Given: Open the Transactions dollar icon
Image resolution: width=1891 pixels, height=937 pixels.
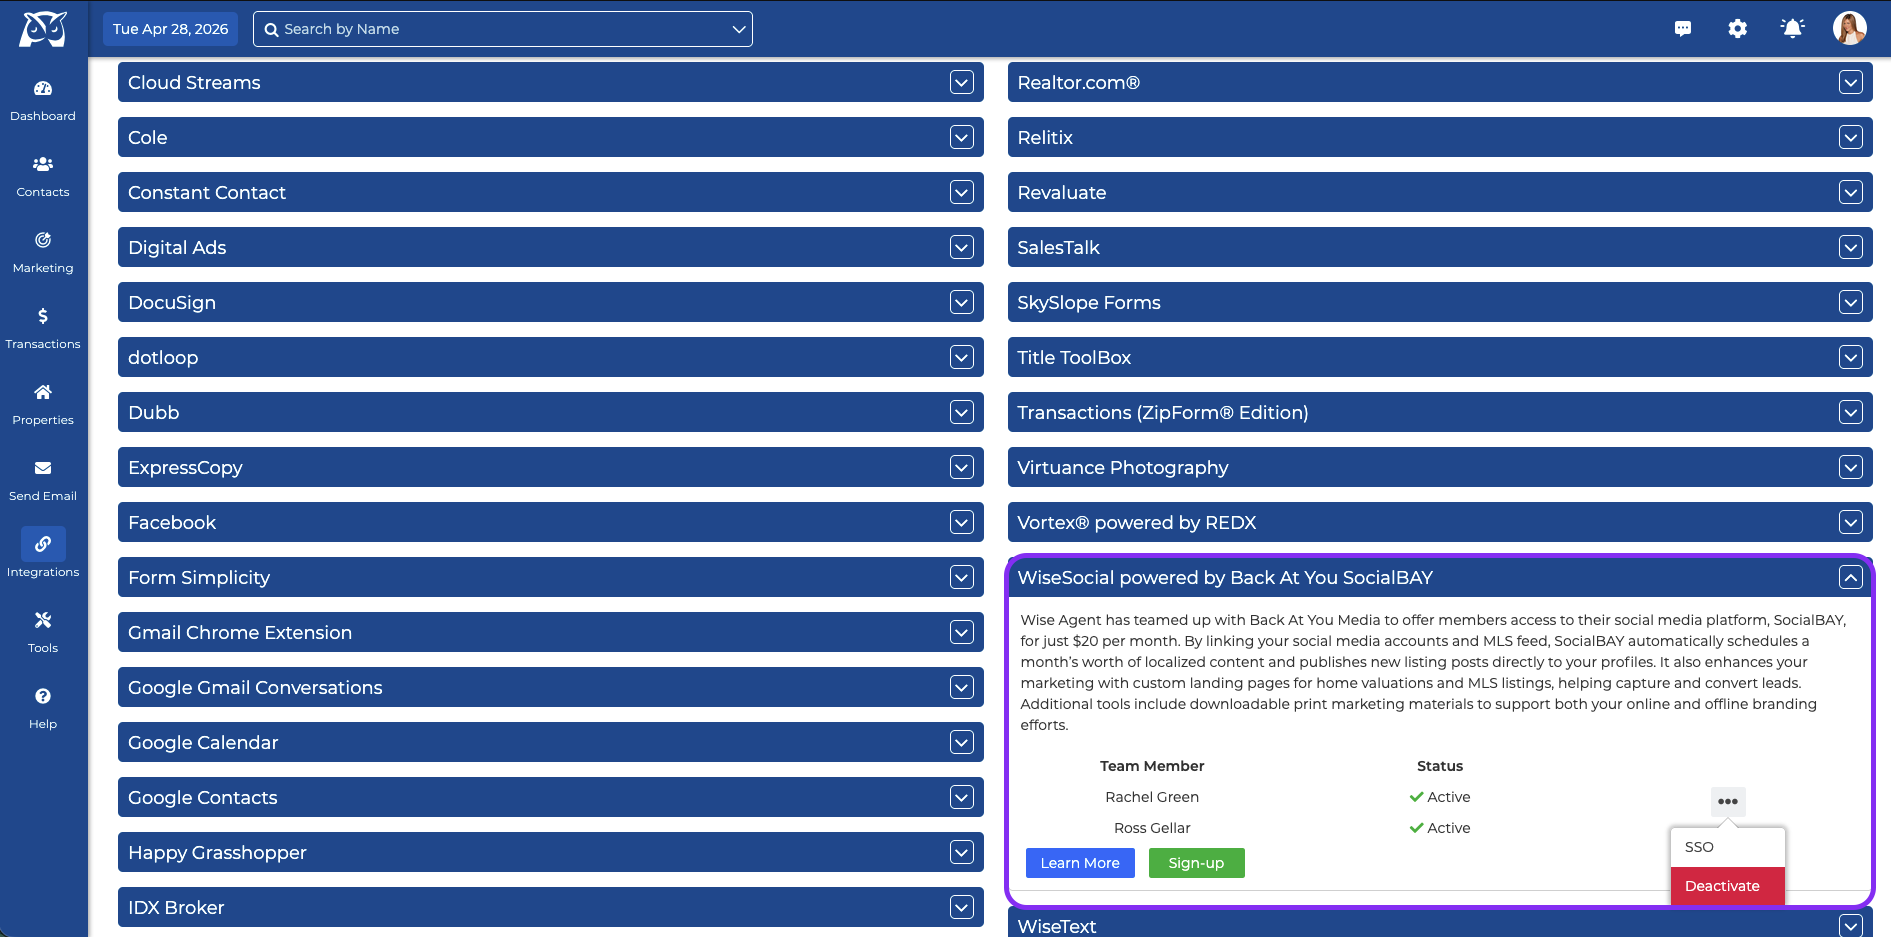Looking at the screenshot, I should (43, 316).
